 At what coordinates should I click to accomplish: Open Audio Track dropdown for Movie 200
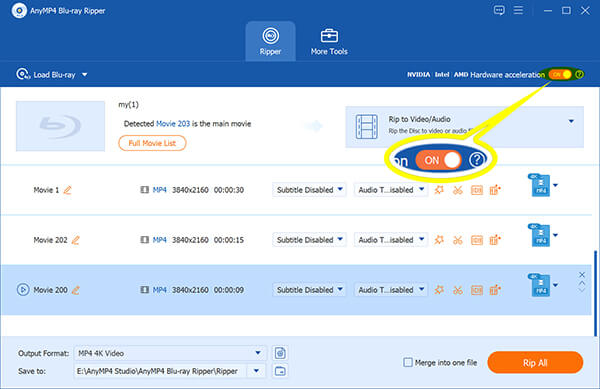coord(391,290)
